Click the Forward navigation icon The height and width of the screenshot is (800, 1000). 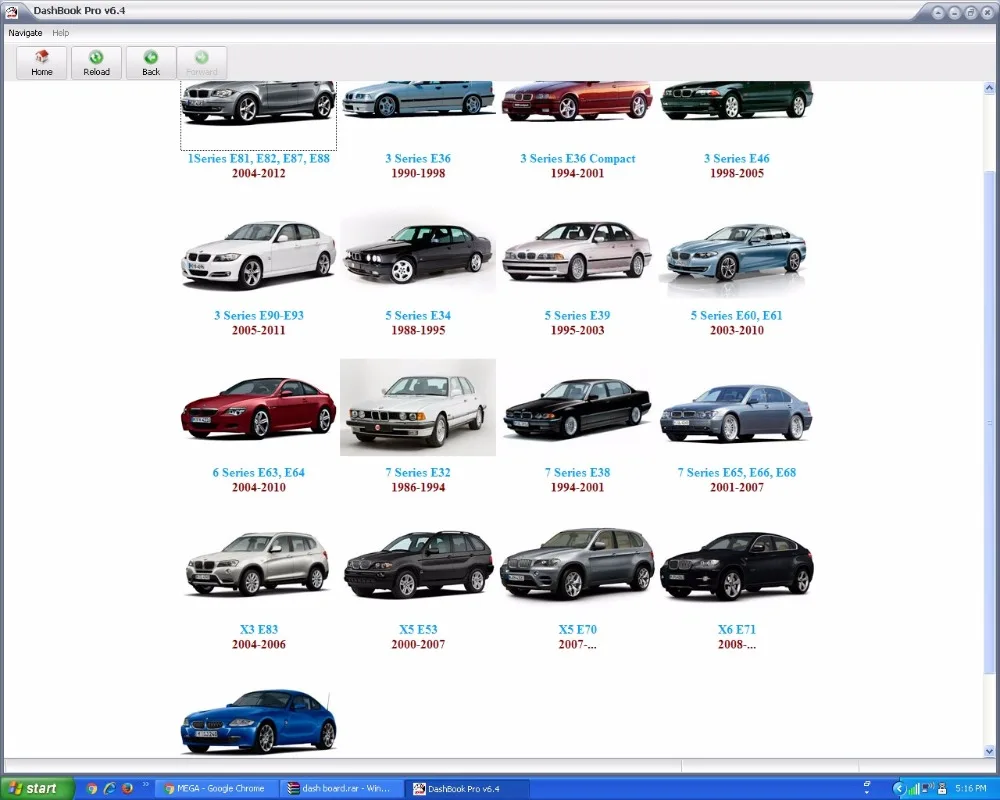coord(202,62)
